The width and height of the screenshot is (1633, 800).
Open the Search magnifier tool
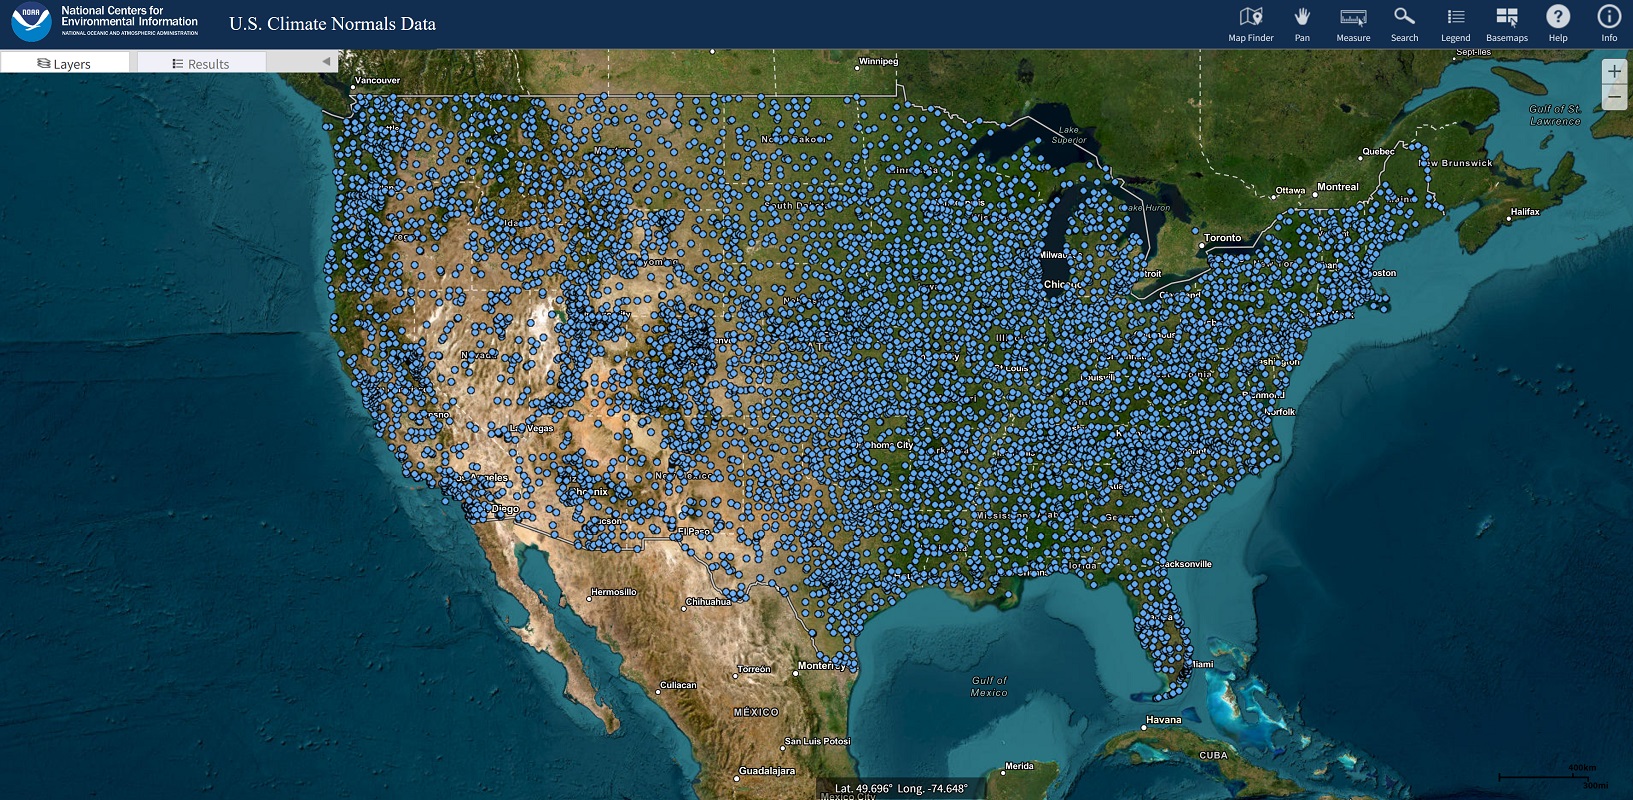(1404, 23)
